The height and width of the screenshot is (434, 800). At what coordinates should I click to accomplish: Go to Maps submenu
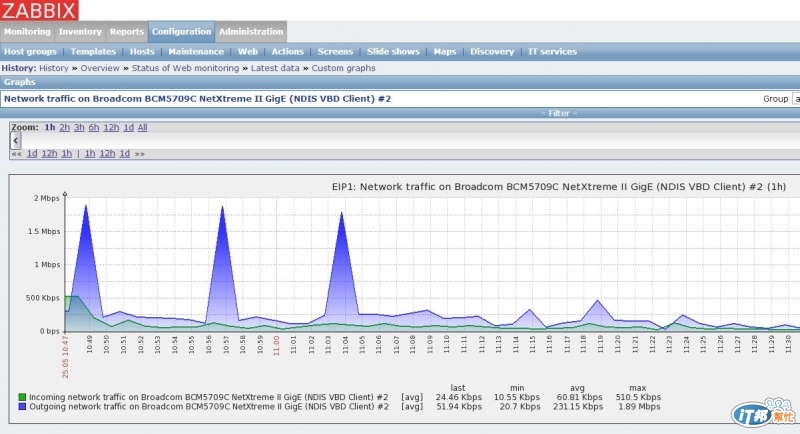(444, 52)
